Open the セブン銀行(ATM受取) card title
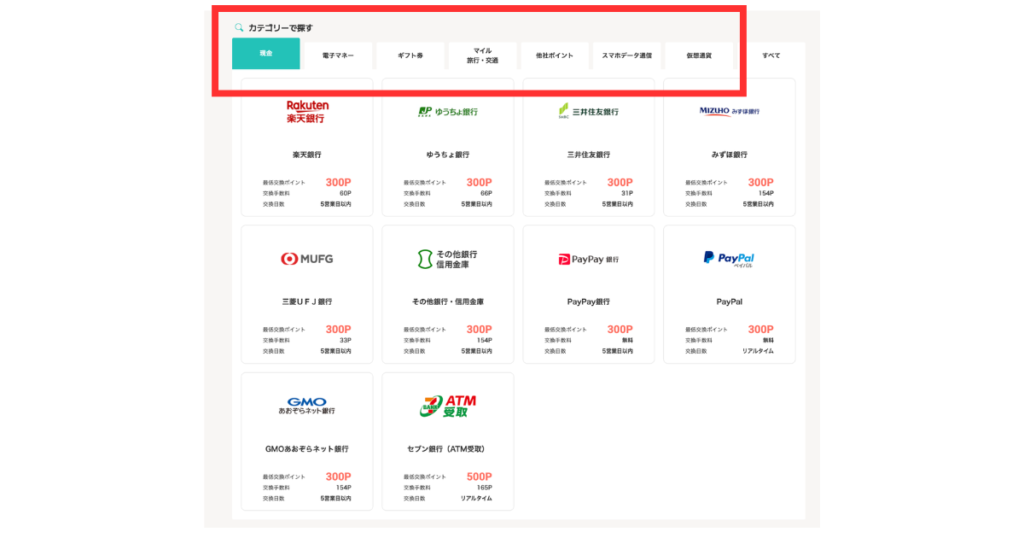The height and width of the screenshot is (538, 1024). pos(447,449)
